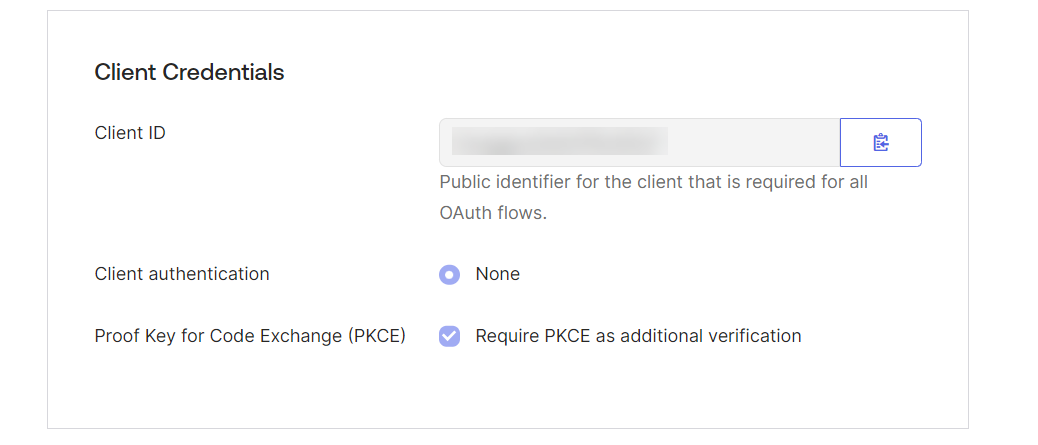This screenshot has width=1038, height=445.
Task: Click the 'OAuth flows.' line of help text
Action: tap(493, 215)
